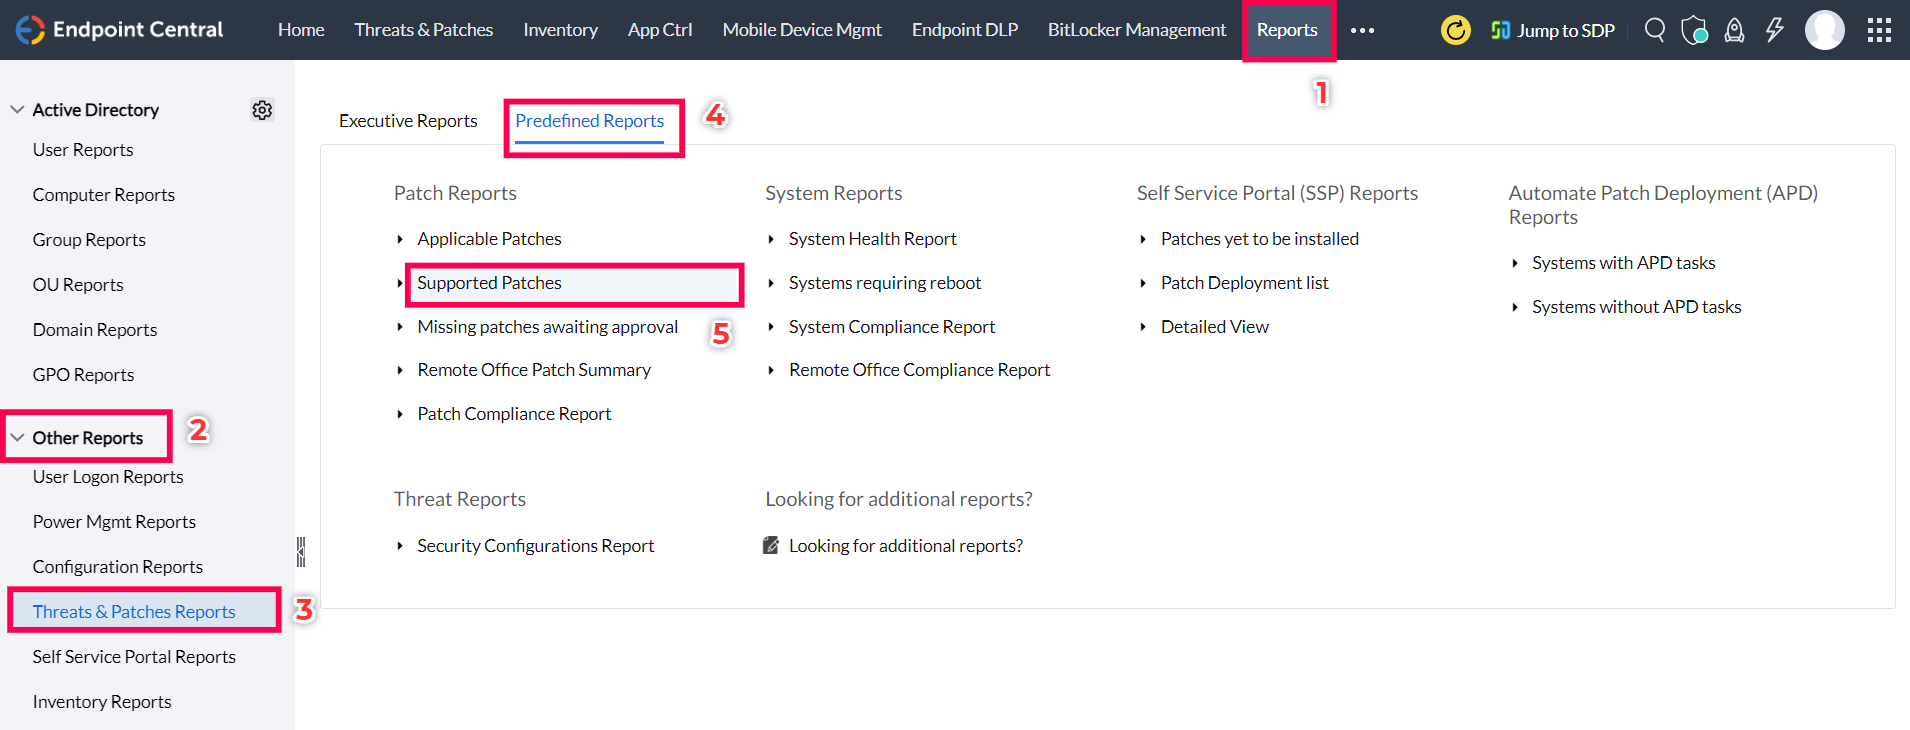Screen dimensions: 1910x730
Task: Click the rocket icon in header
Action: (x=1734, y=30)
